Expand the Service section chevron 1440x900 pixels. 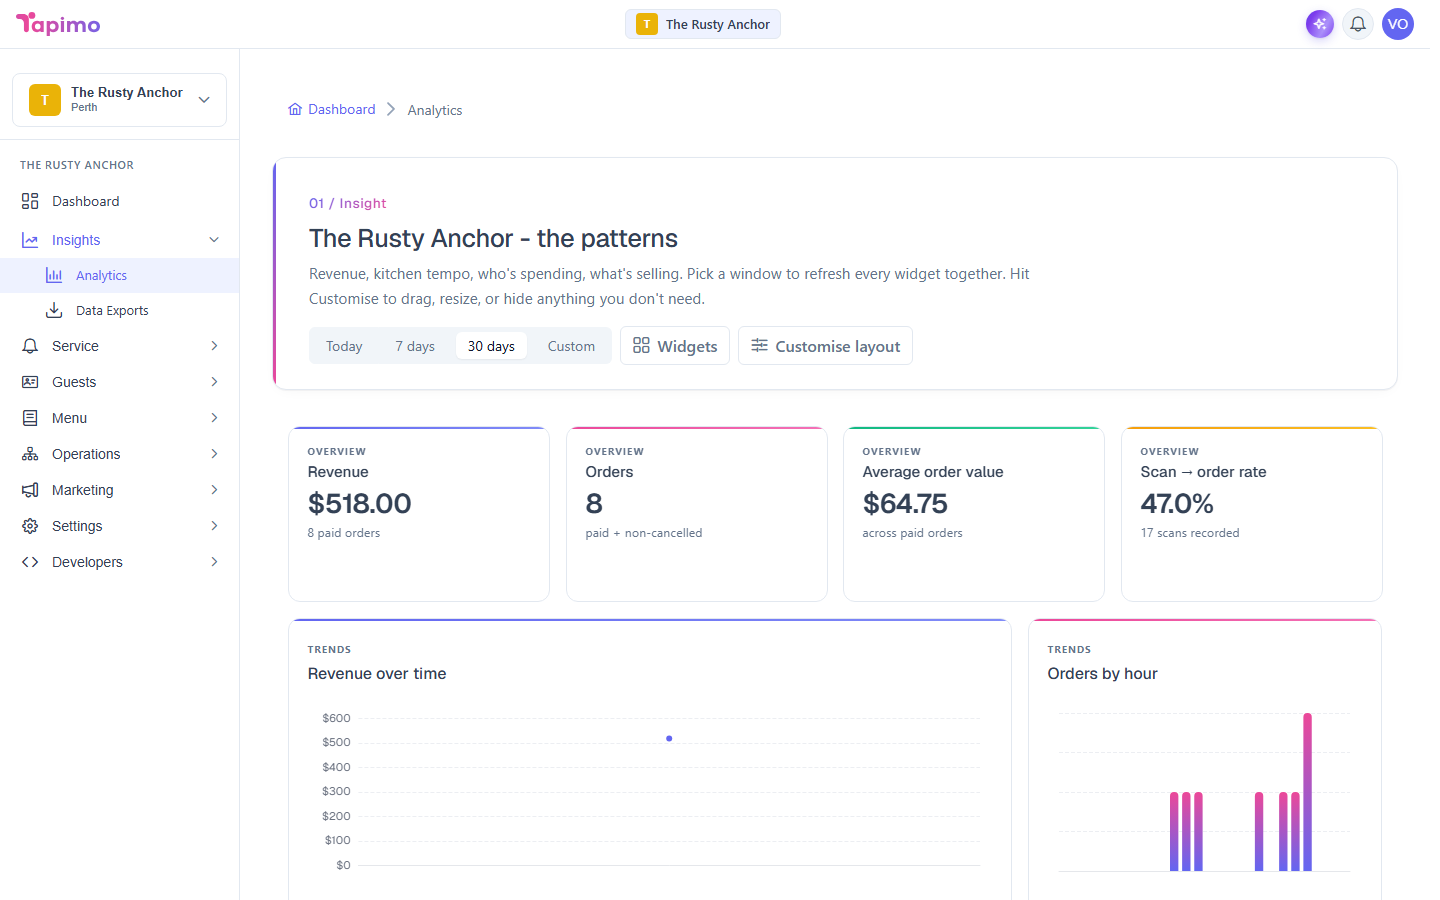pos(214,346)
